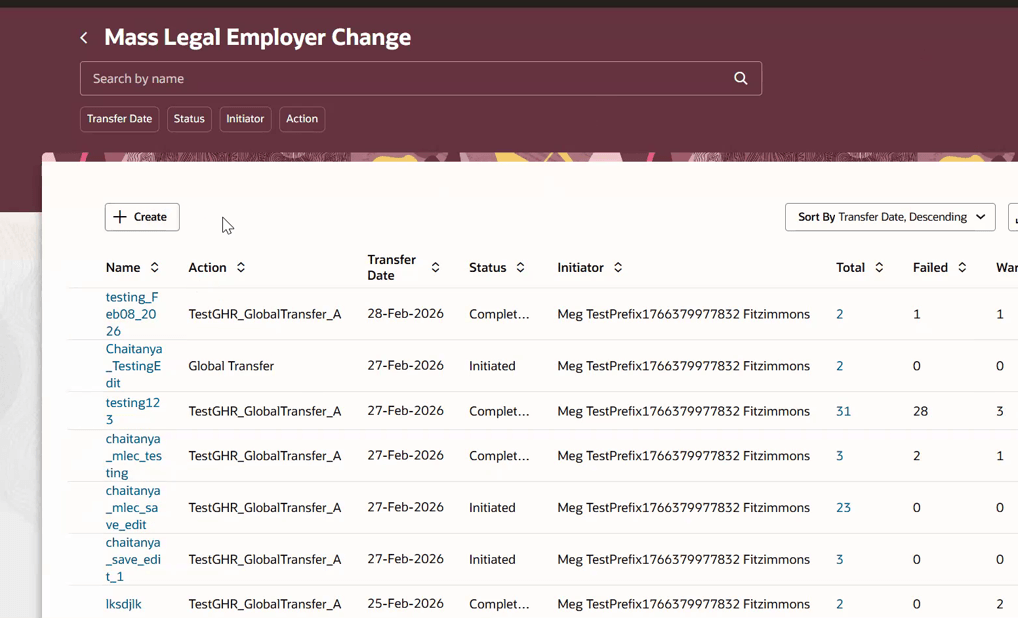1023x618 pixels.
Task: Open Total count 23 for chaitanya_mlec_save_edit
Action: [x=844, y=507]
